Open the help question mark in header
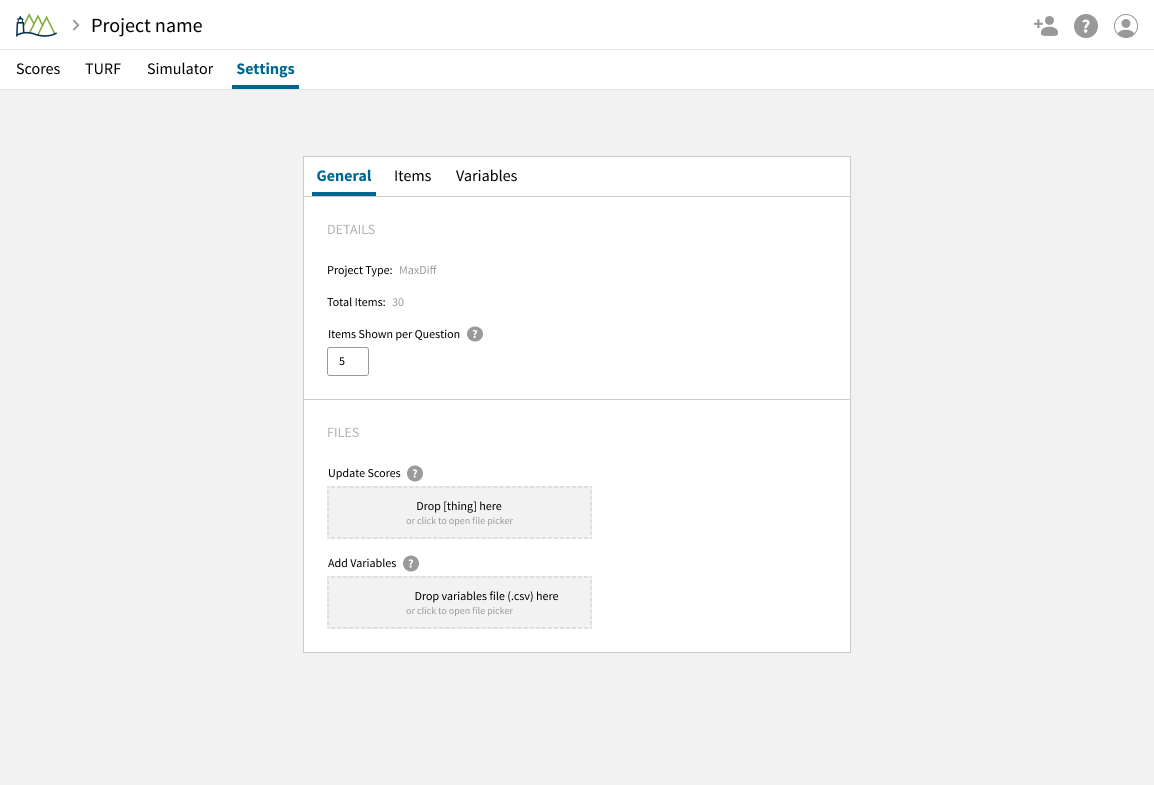This screenshot has width=1154, height=785. coord(1086,26)
